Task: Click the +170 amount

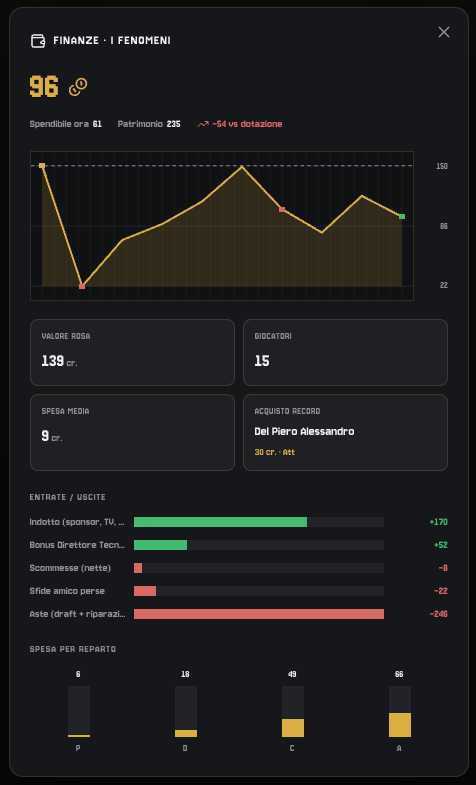Action: point(438,522)
